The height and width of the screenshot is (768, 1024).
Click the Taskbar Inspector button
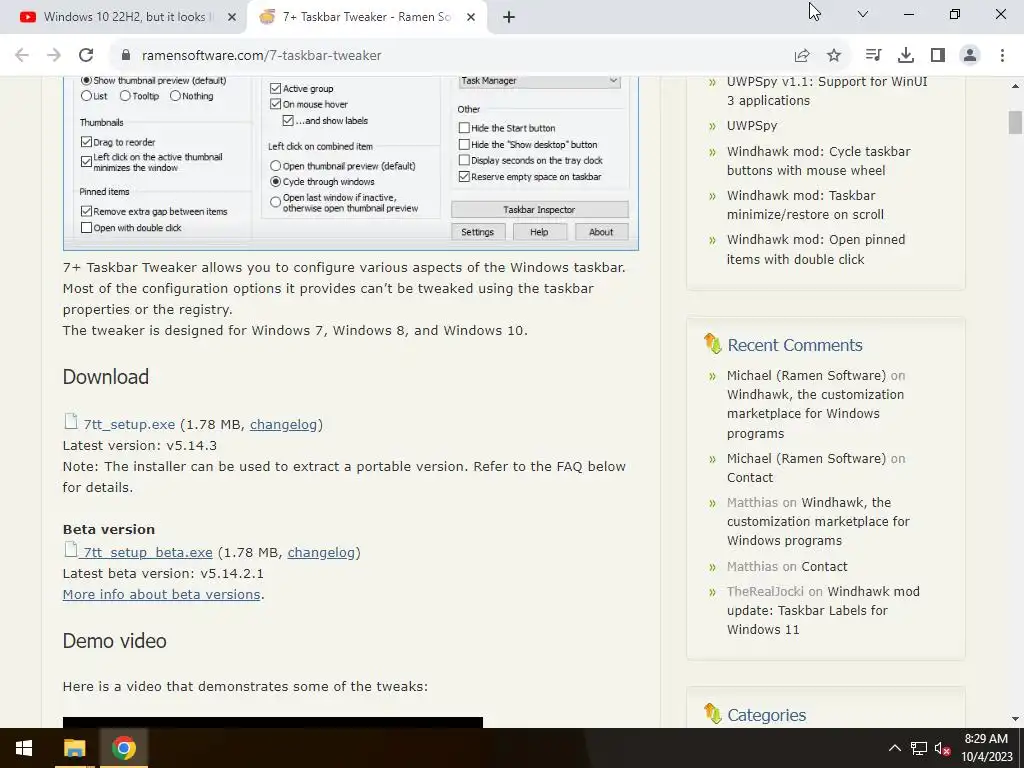pyautogui.click(x=539, y=210)
